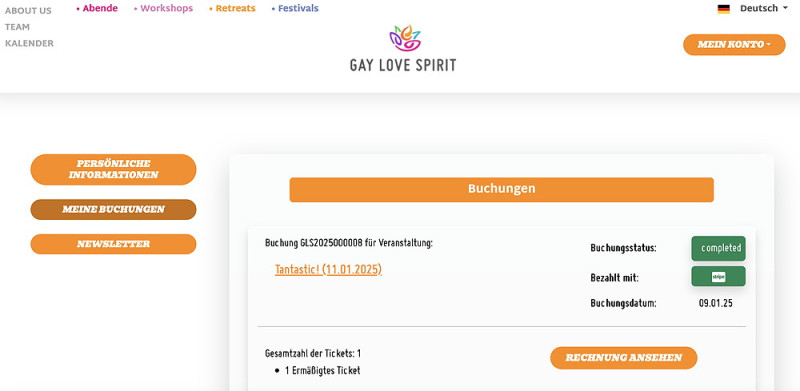800x391 pixels.
Task: Select the Meine Buchungen sidebar button
Action: pos(113,209)
